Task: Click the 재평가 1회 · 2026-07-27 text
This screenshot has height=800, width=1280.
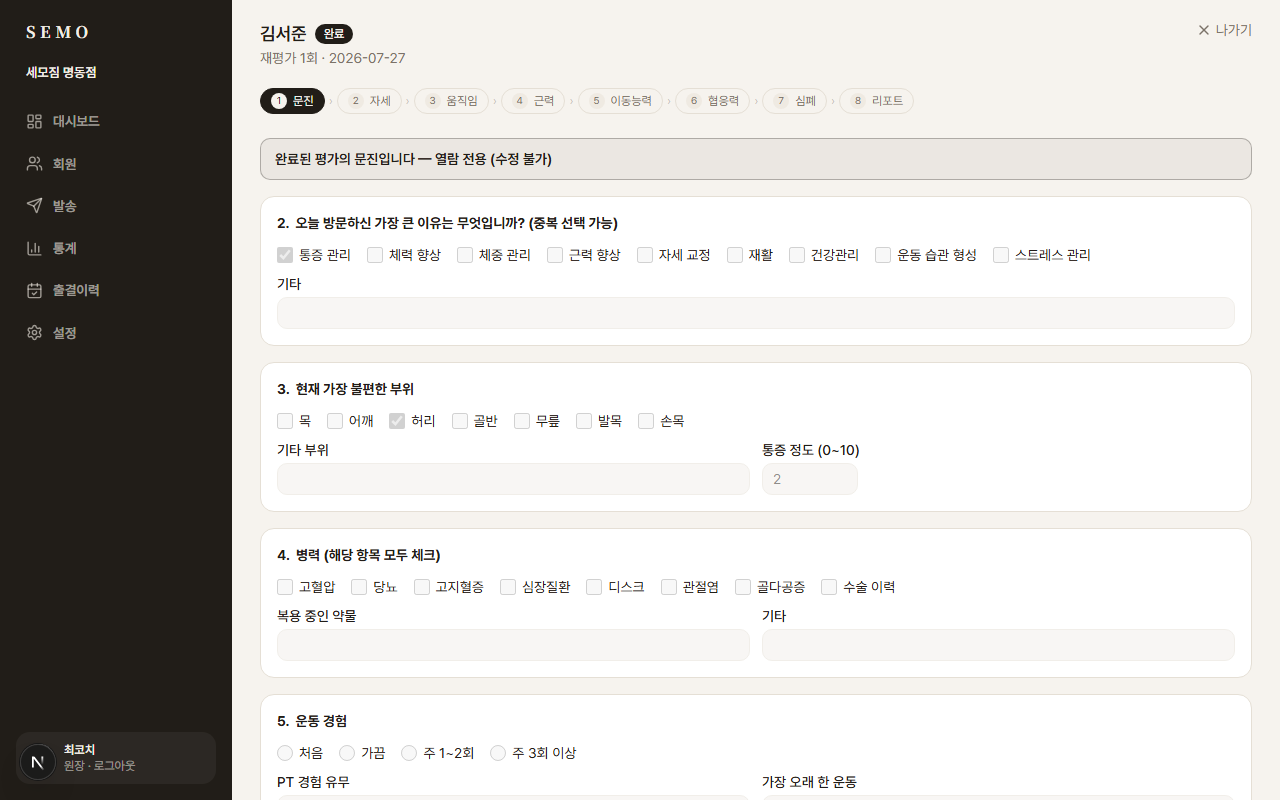Action: click(333, 58)
